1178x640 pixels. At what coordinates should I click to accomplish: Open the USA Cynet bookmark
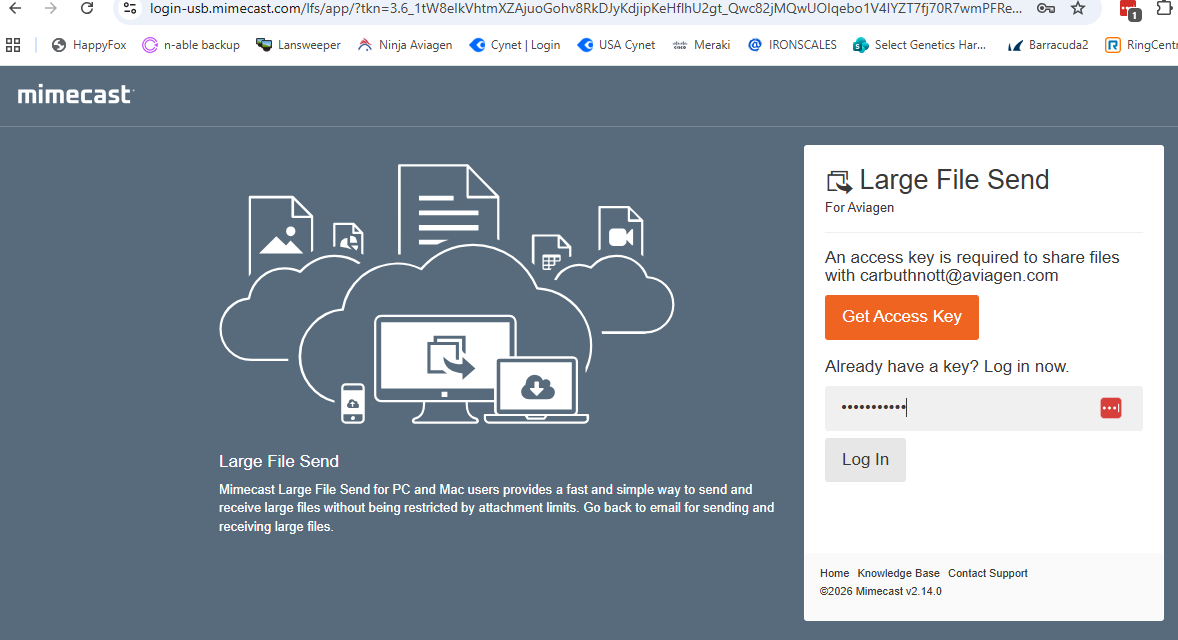(x=616, y=45)
